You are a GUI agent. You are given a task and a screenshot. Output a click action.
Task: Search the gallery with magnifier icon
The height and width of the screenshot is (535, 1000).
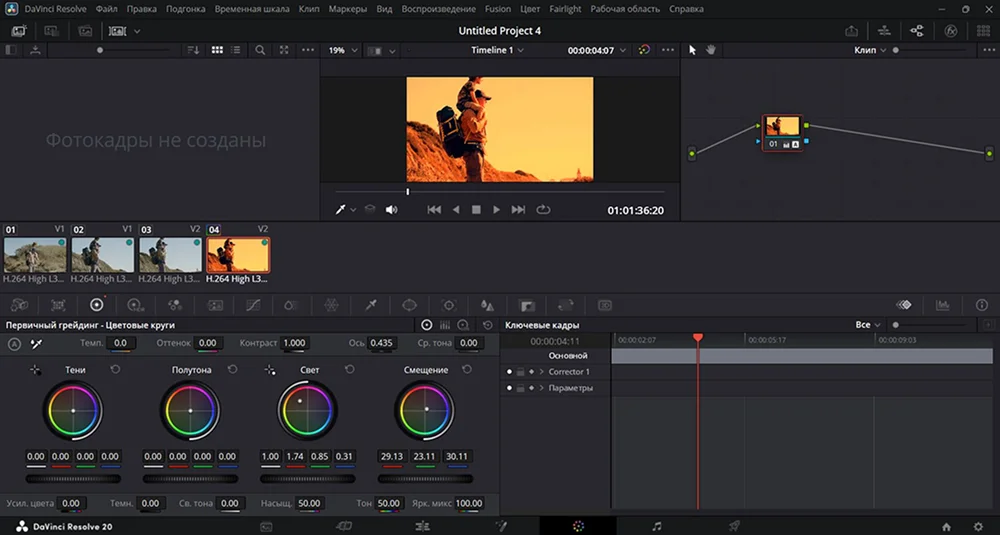(260, 50)
